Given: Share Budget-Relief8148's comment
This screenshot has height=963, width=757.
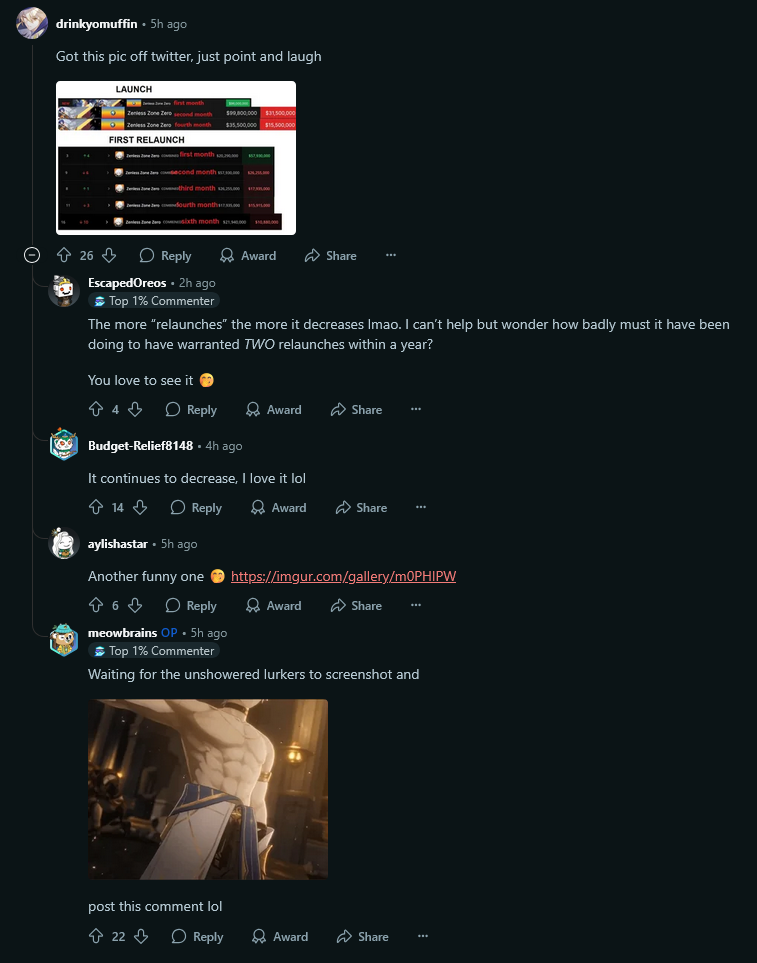Looking at the screenshot, I should click(x=361, y=507).
